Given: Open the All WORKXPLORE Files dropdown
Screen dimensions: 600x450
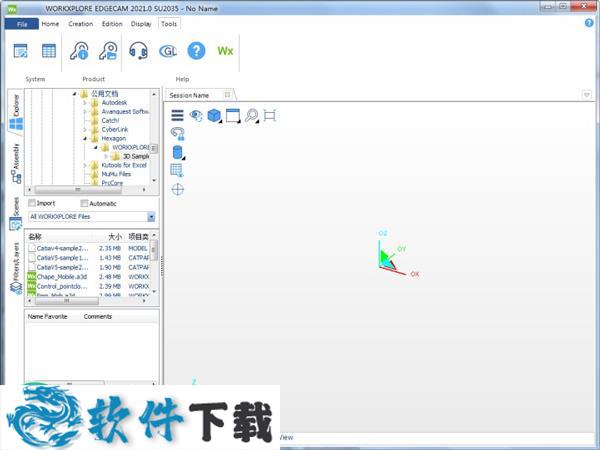Looking at the screenshot, I should pos(151,217).
